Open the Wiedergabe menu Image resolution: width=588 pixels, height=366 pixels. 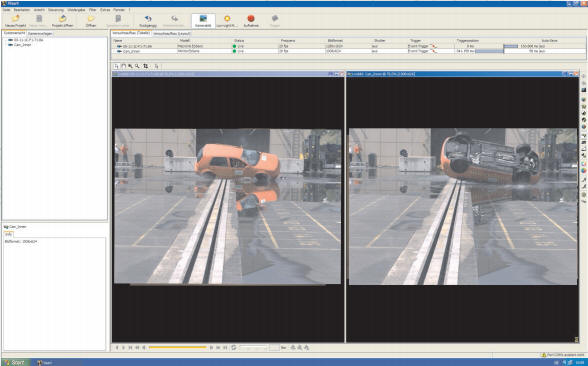pyautogui.click(x=76, y=10)
